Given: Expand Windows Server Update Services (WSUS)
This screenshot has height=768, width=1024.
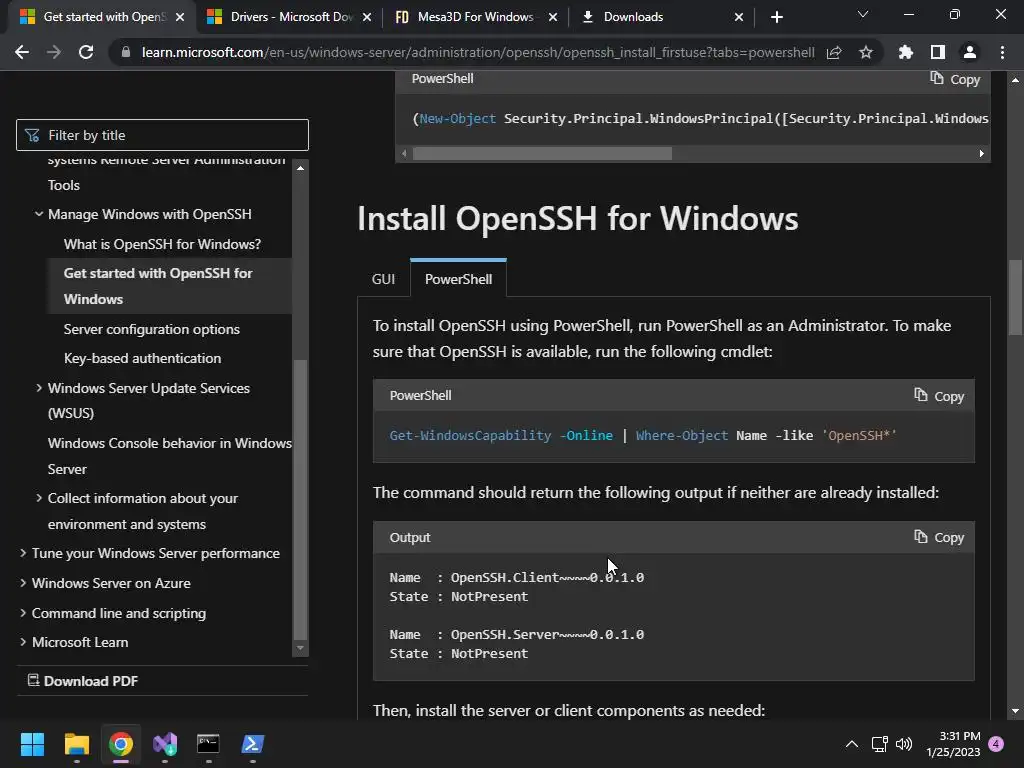Looking at the screenshot, I should (39, 388).
